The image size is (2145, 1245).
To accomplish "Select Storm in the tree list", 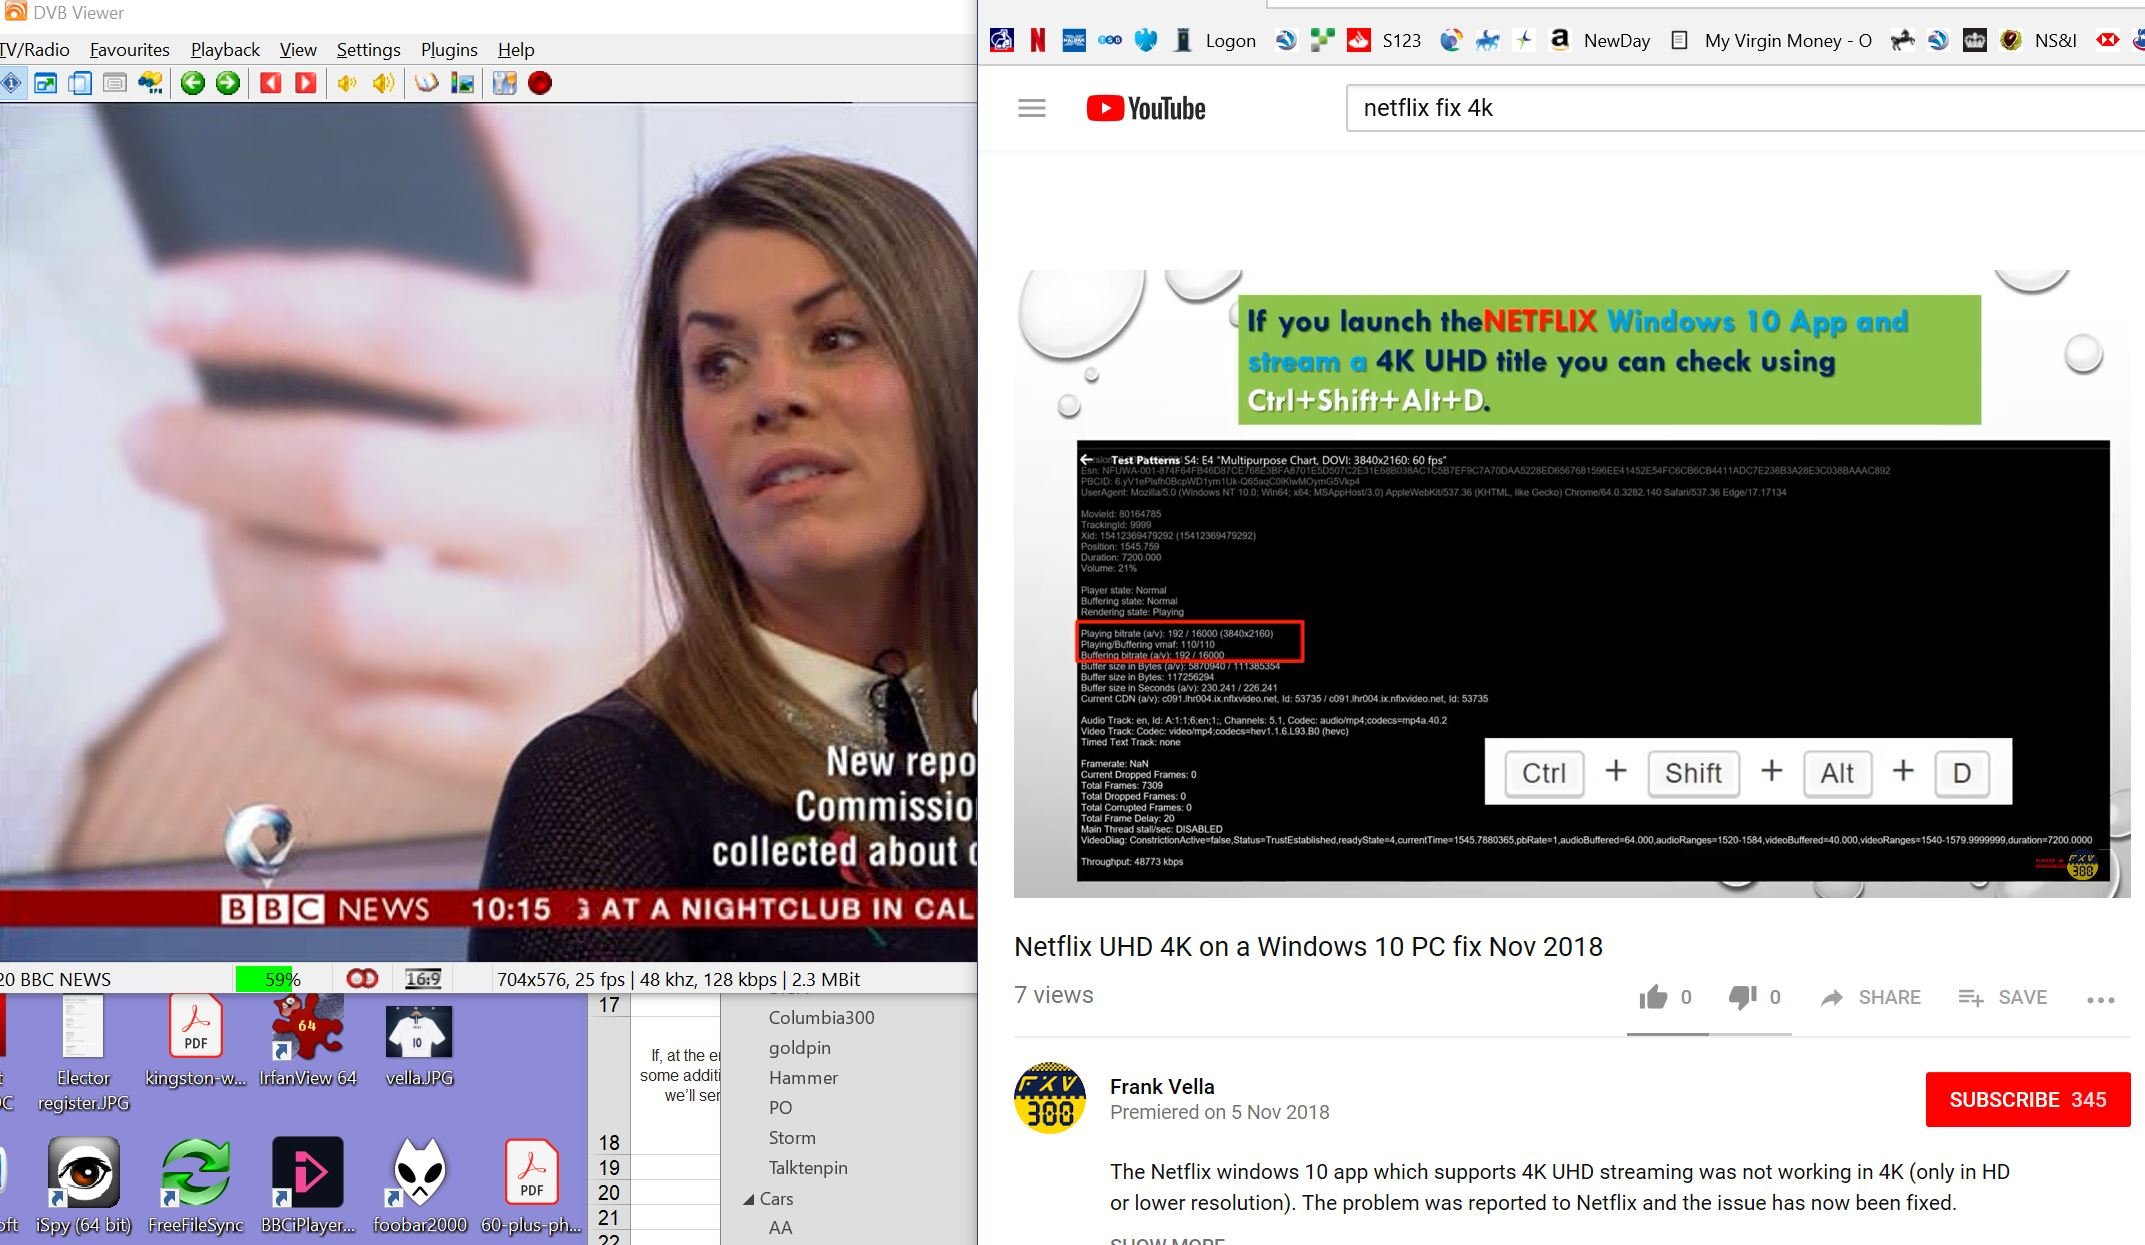I will click(792, 1137).
